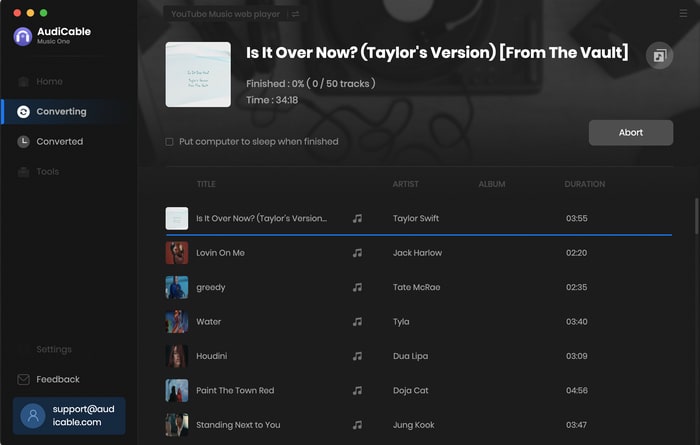
Task: Click the source switch arrows icon
Action: pos(296,14)
